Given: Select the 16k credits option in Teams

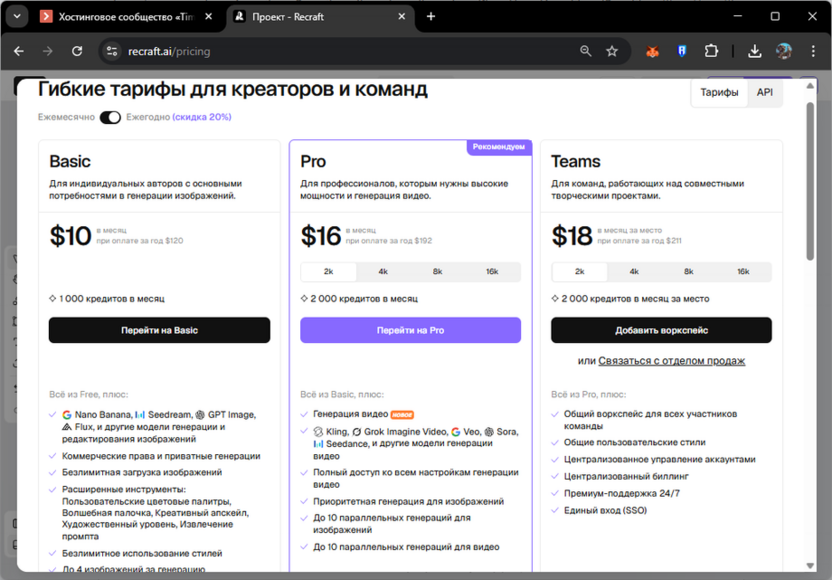Looking at the screenshot, I should coord(743,272).
